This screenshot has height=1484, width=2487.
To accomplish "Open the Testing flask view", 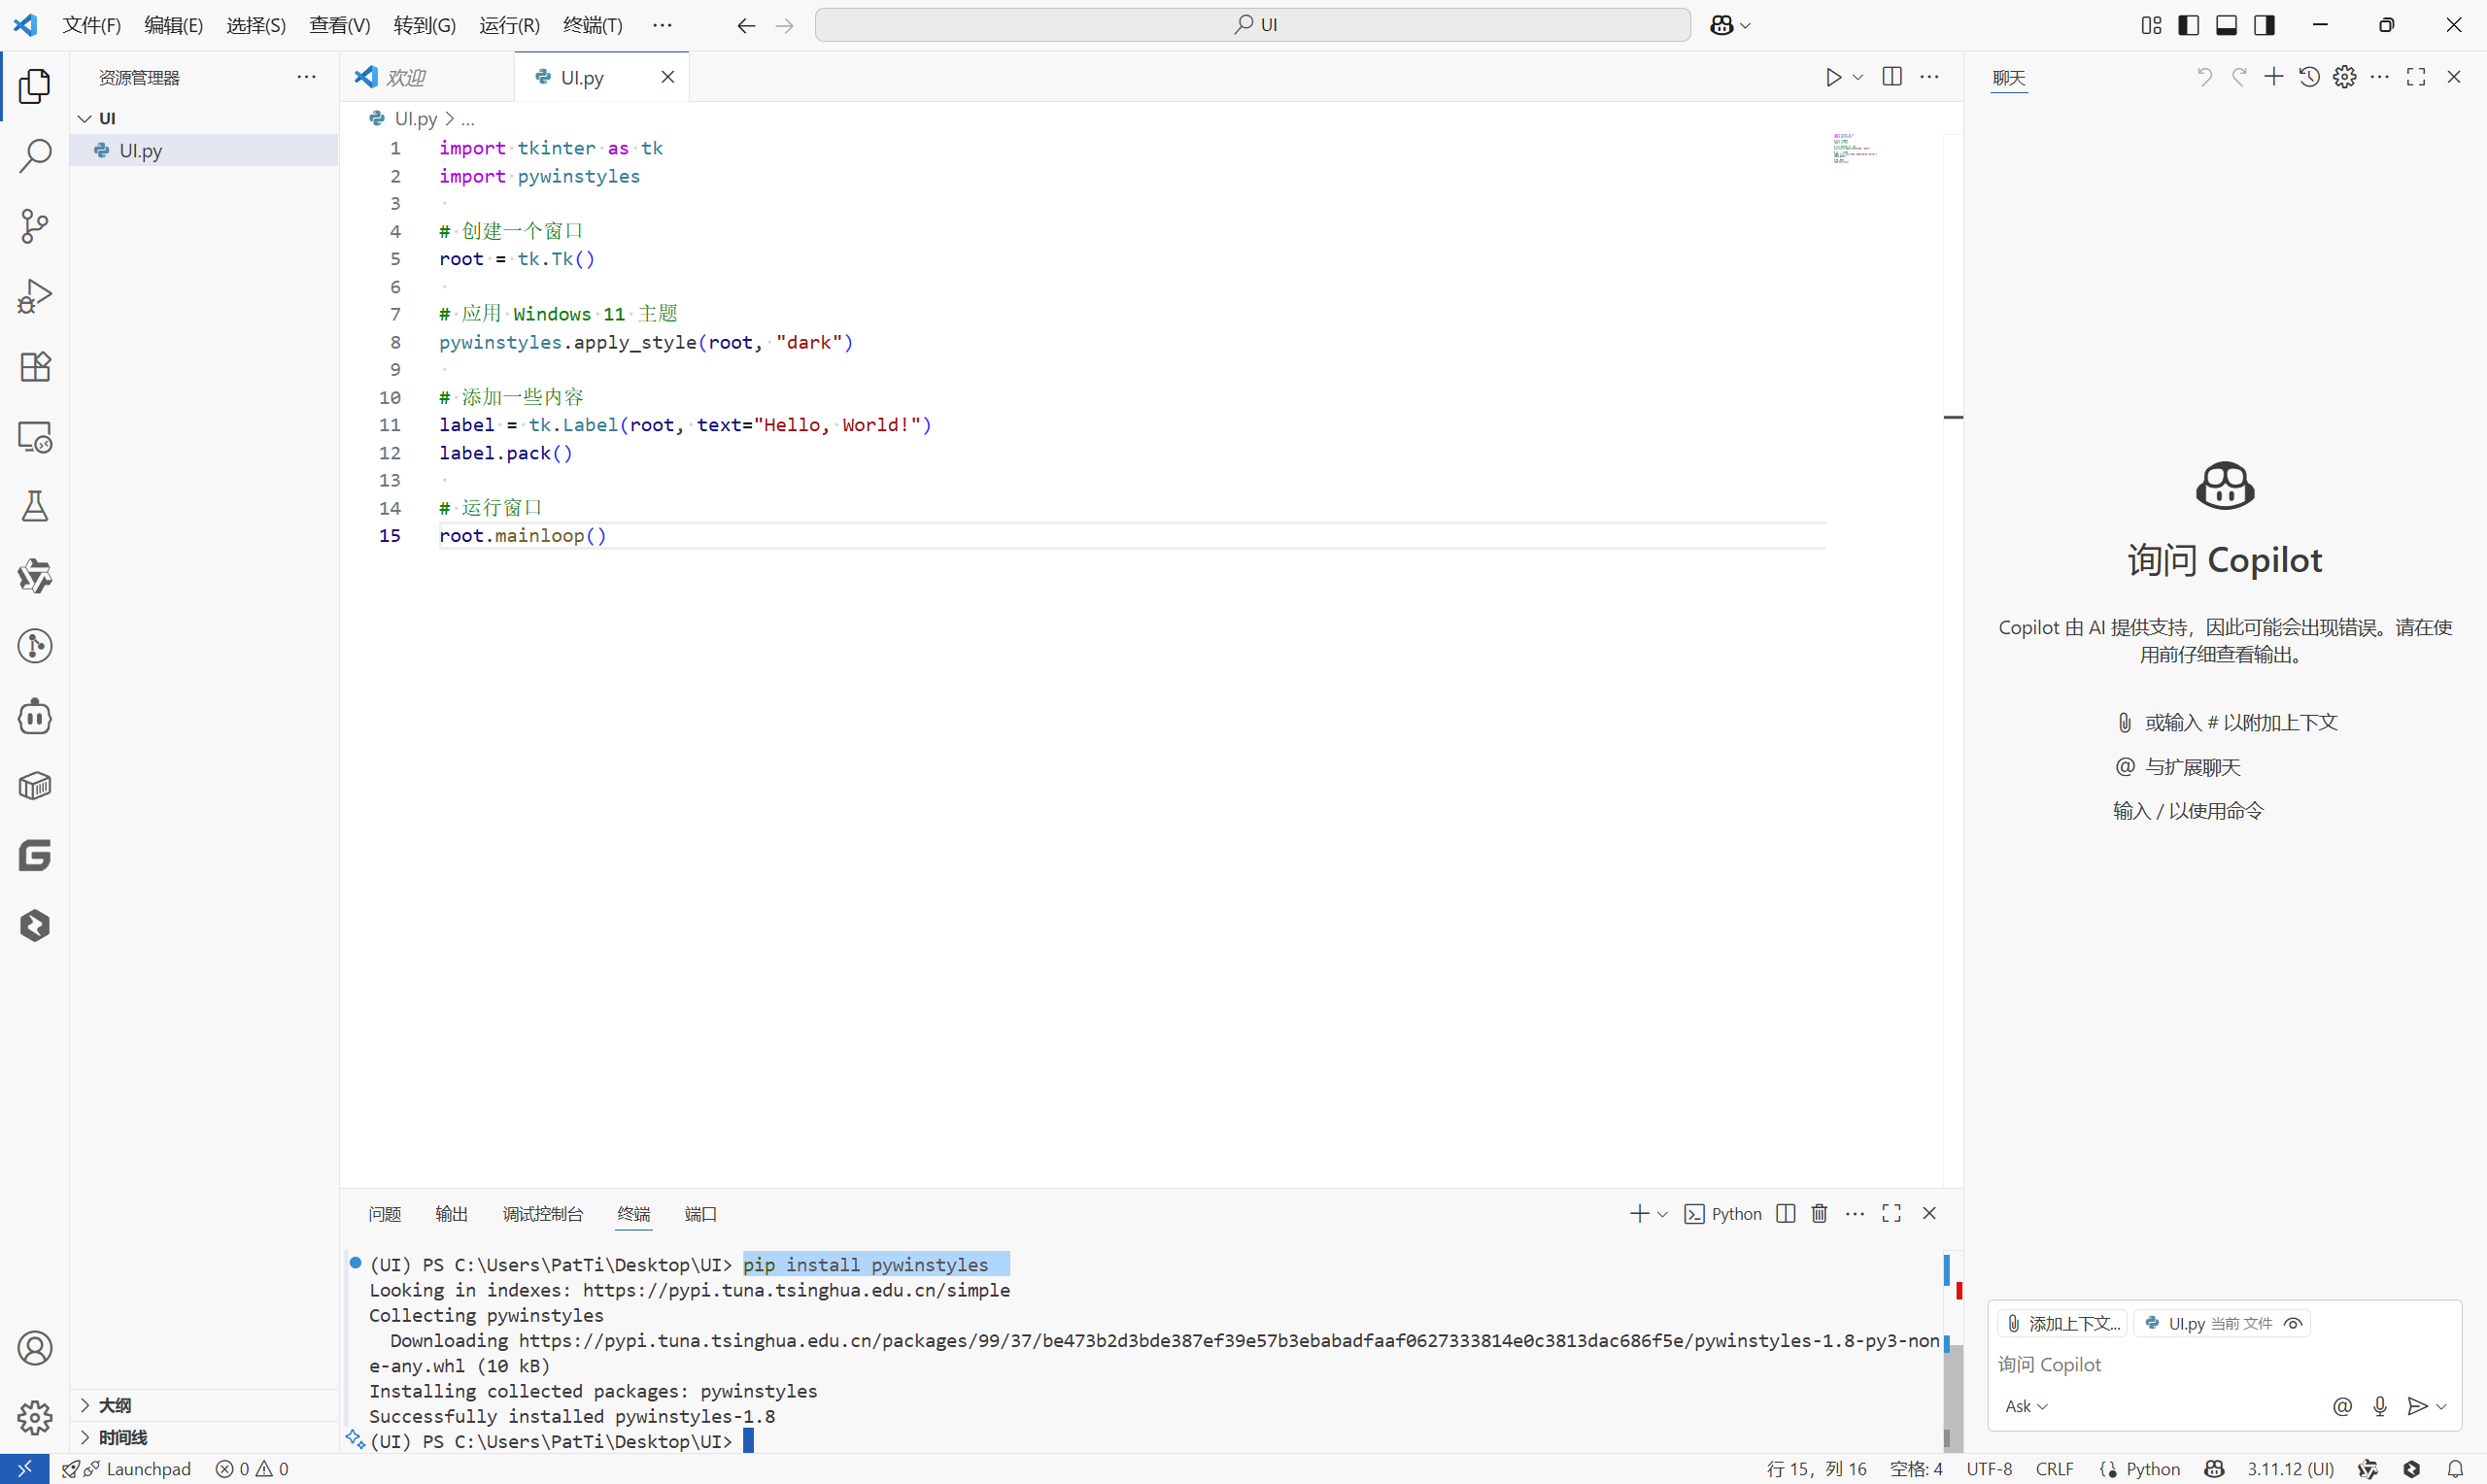I will pyautogui.click(x=35, y=507).
